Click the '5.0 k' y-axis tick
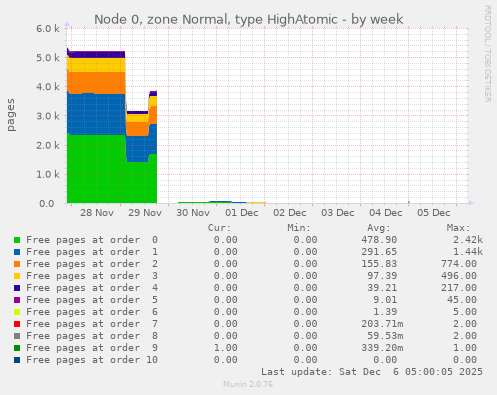This screenshot has width=497, height=395. click(x=48, y=58)
